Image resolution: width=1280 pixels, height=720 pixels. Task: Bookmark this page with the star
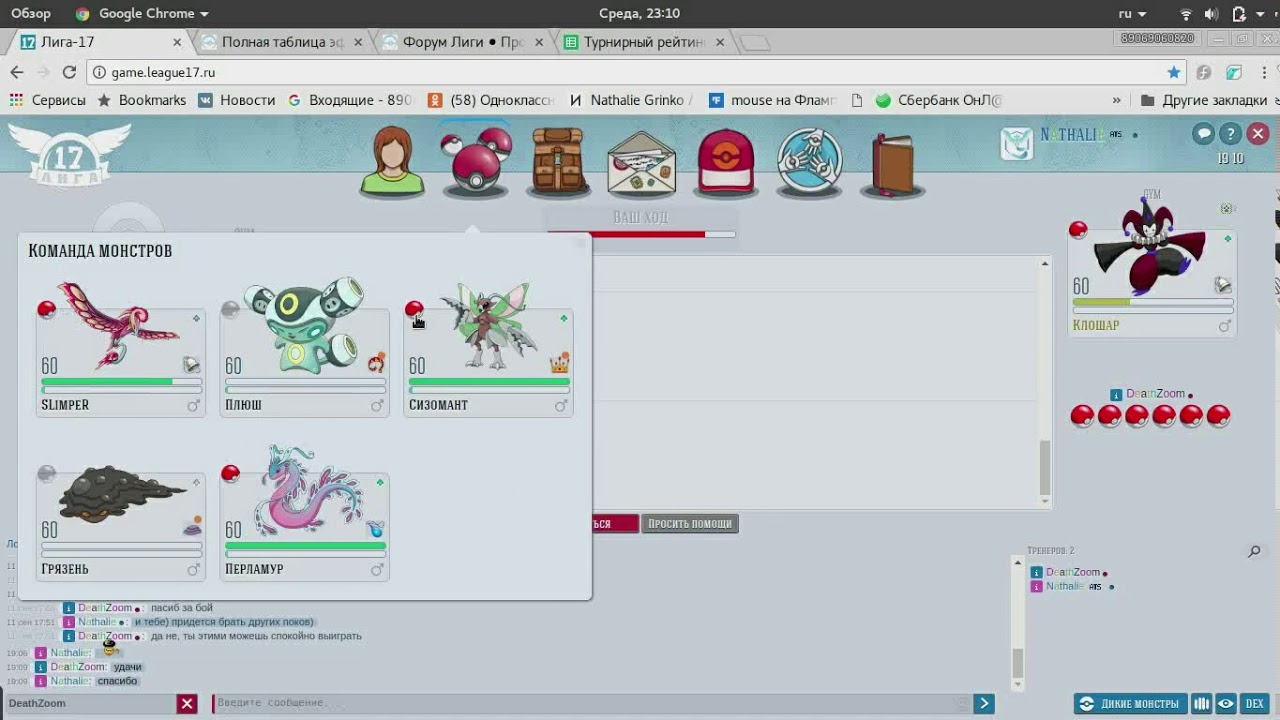click(1174, 72)
